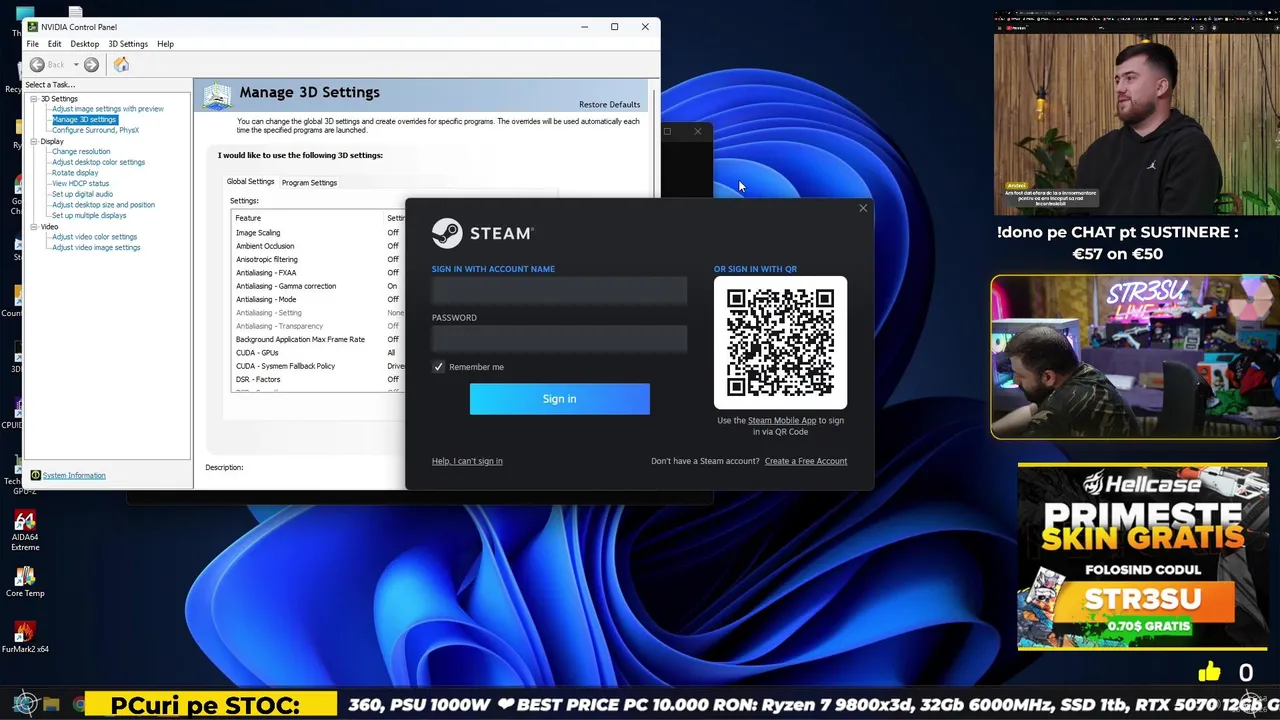This screenshot has width=1280, height=720.
Task: Select Manage 3D settings tree item
Action: click(x=84, y=120)
